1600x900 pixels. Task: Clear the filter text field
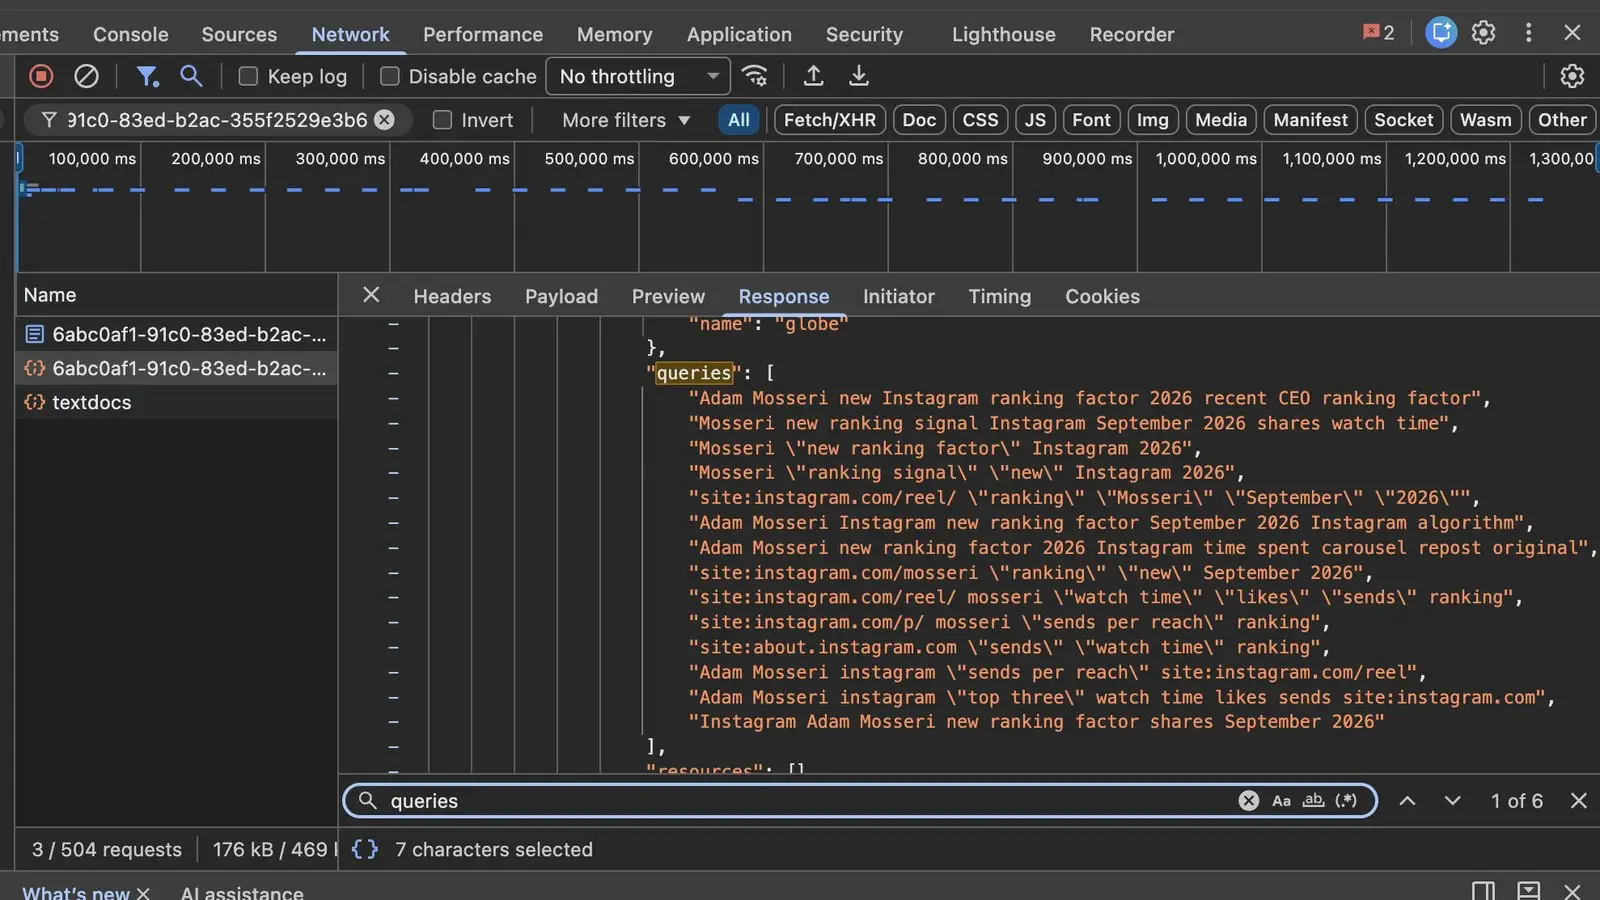pos(384,120)
